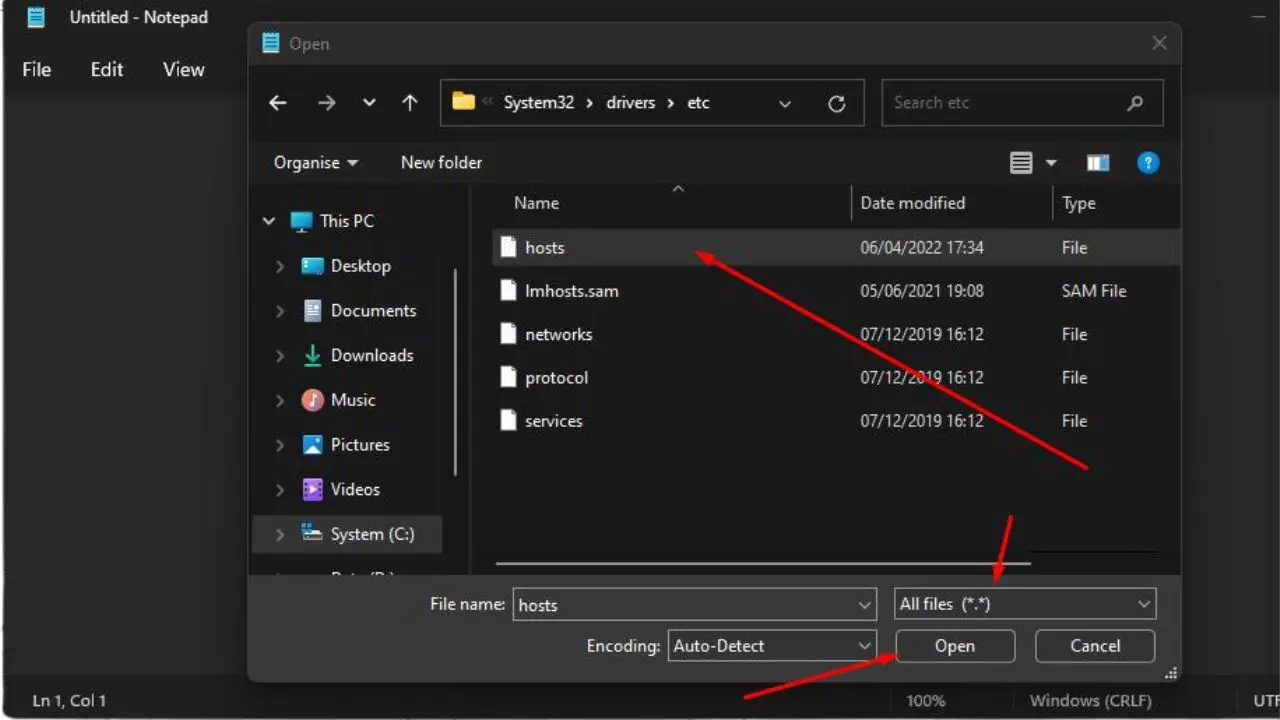
Task: Open the All files type dropdown
Action: (x=1025, y=604)
